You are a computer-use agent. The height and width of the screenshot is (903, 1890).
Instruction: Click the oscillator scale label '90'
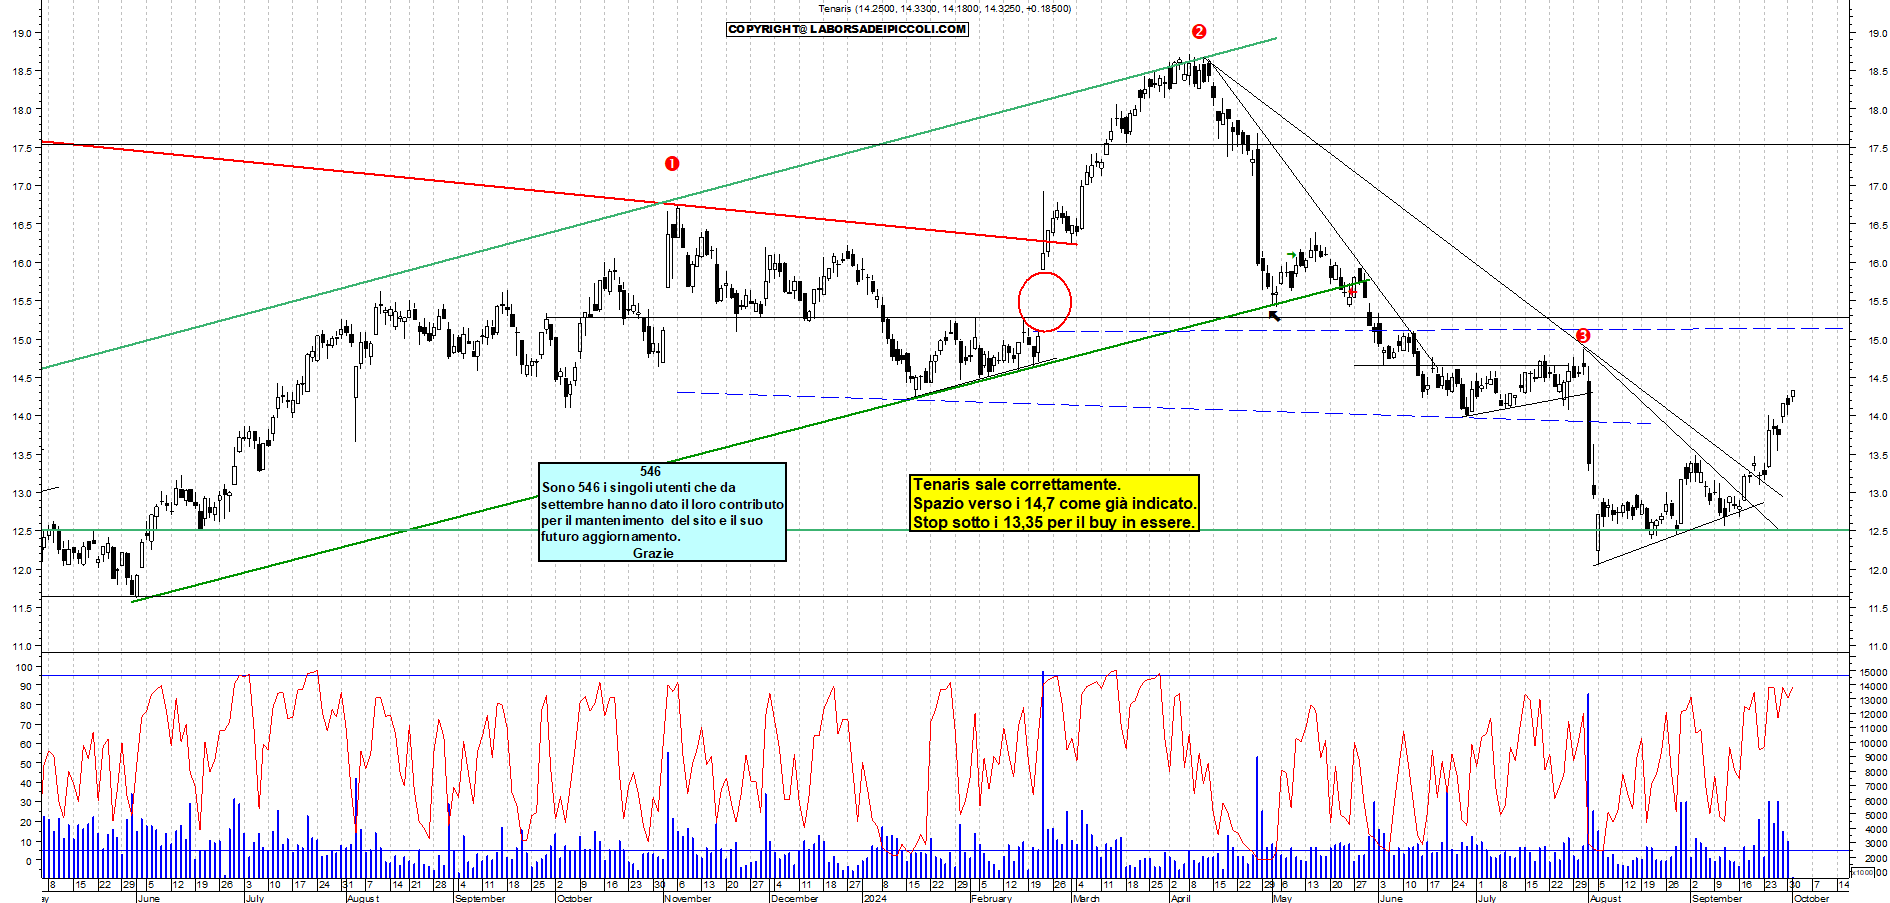(x=26, y=686)
